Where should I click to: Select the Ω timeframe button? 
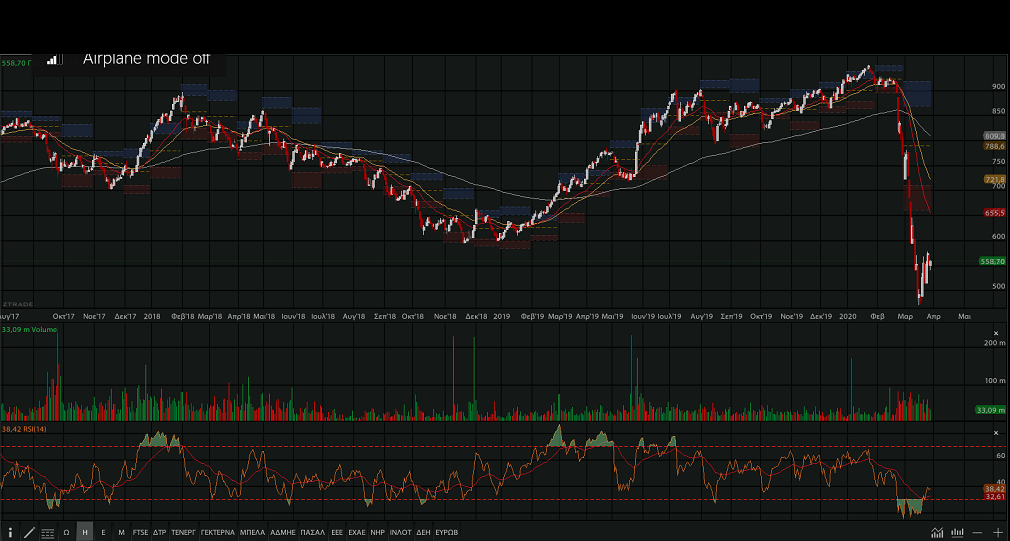[x=66, y=532]
